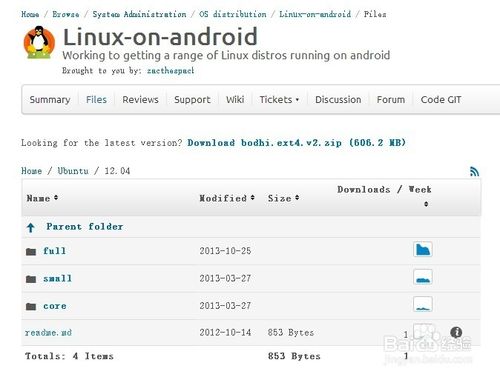Viewport: 500px width, 377px height.
Task: Switch to the Reviews tab
Action: coord(140,99)
